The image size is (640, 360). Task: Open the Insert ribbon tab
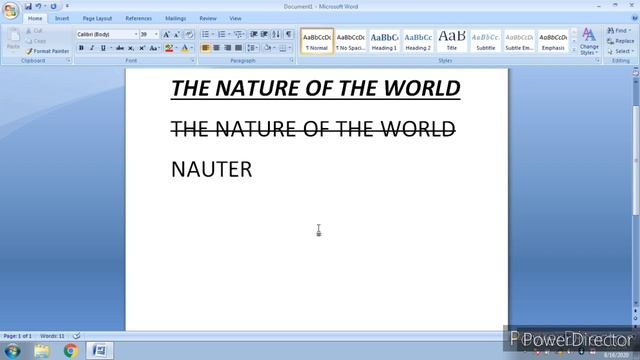coord(62,18)
